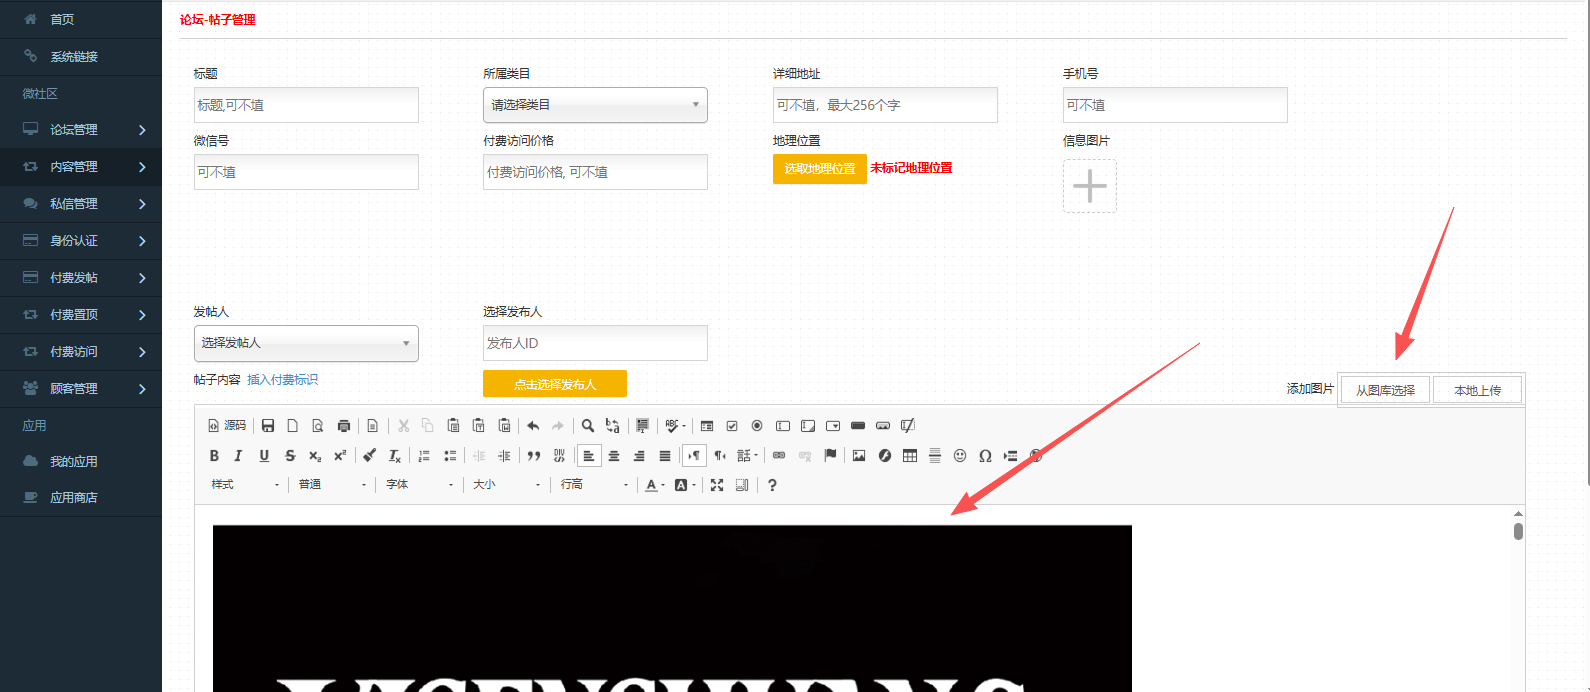
Task: Open 付费发帖 in the sidebar
Action: tap(80, 278)
